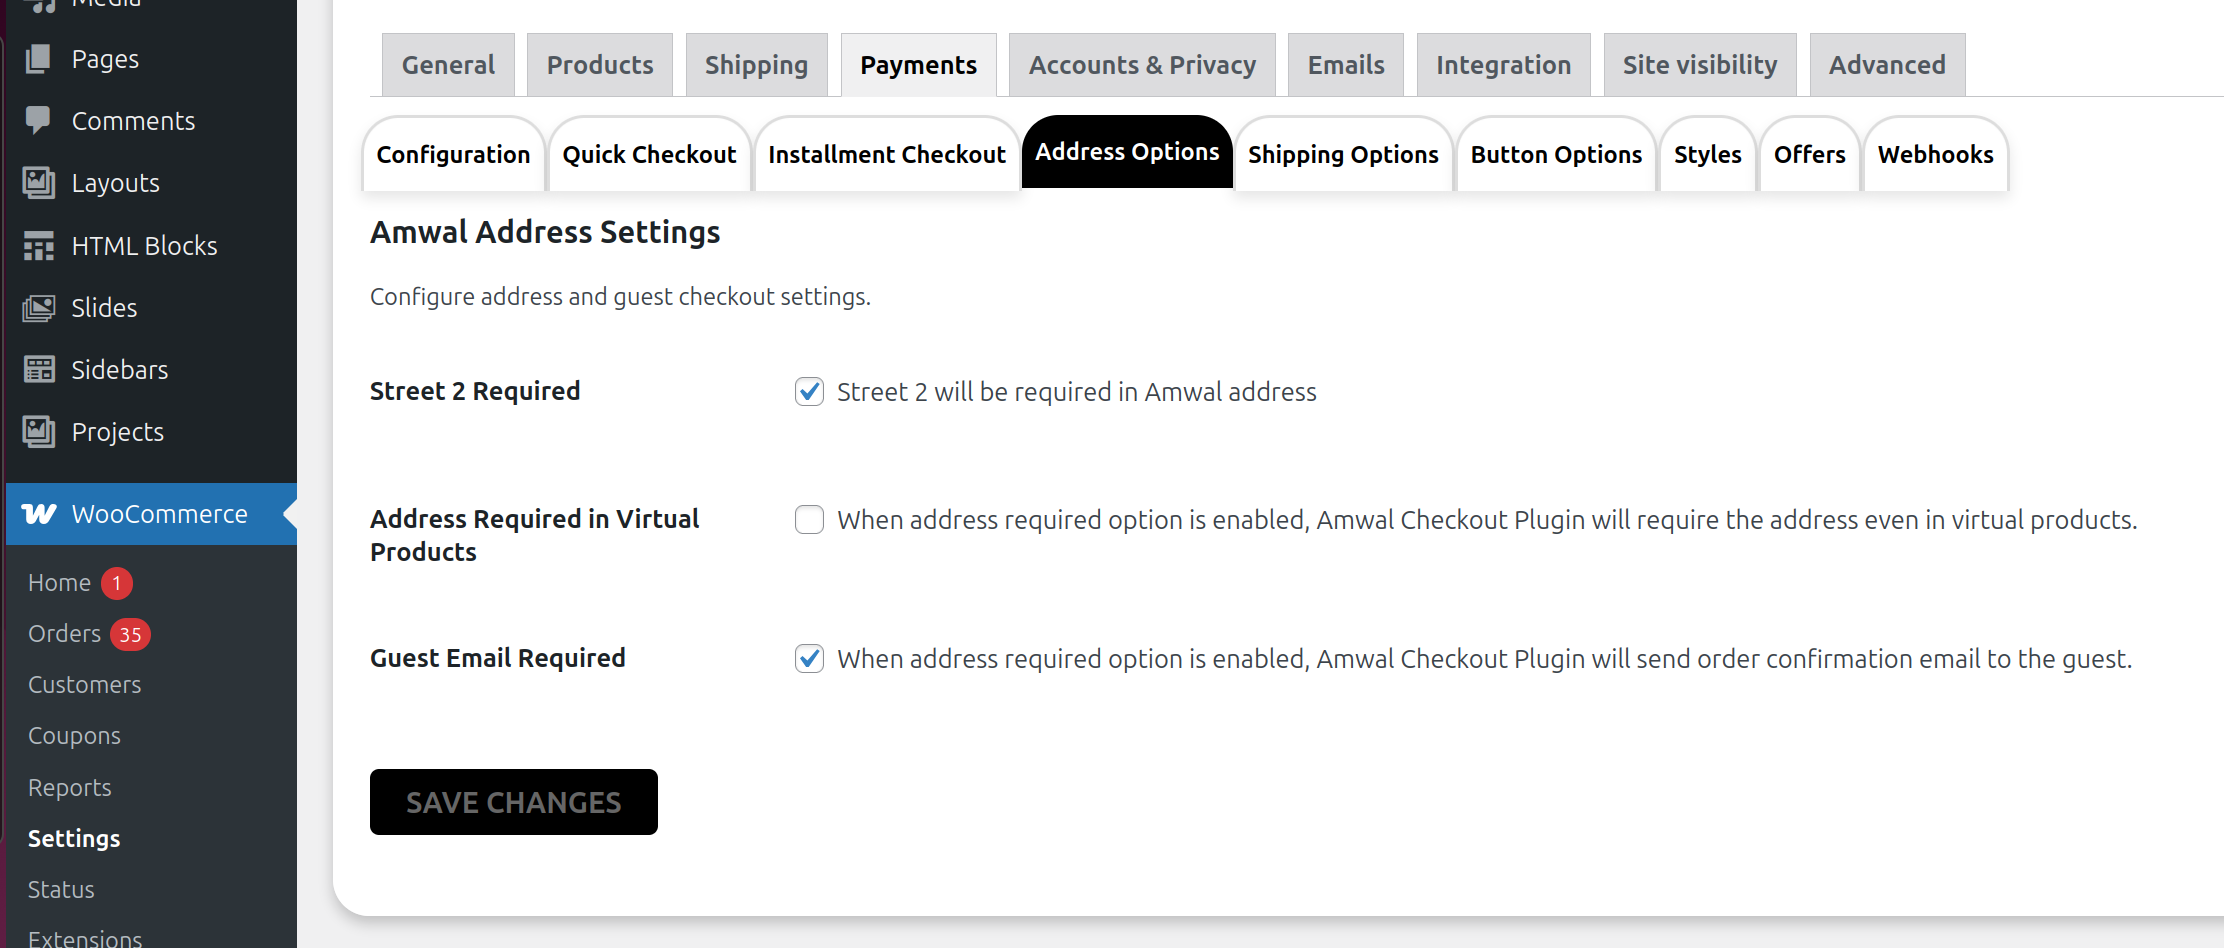Click 'Street 2 will be required' label text
2224x948 pixels.
(x=1077, y=392)
